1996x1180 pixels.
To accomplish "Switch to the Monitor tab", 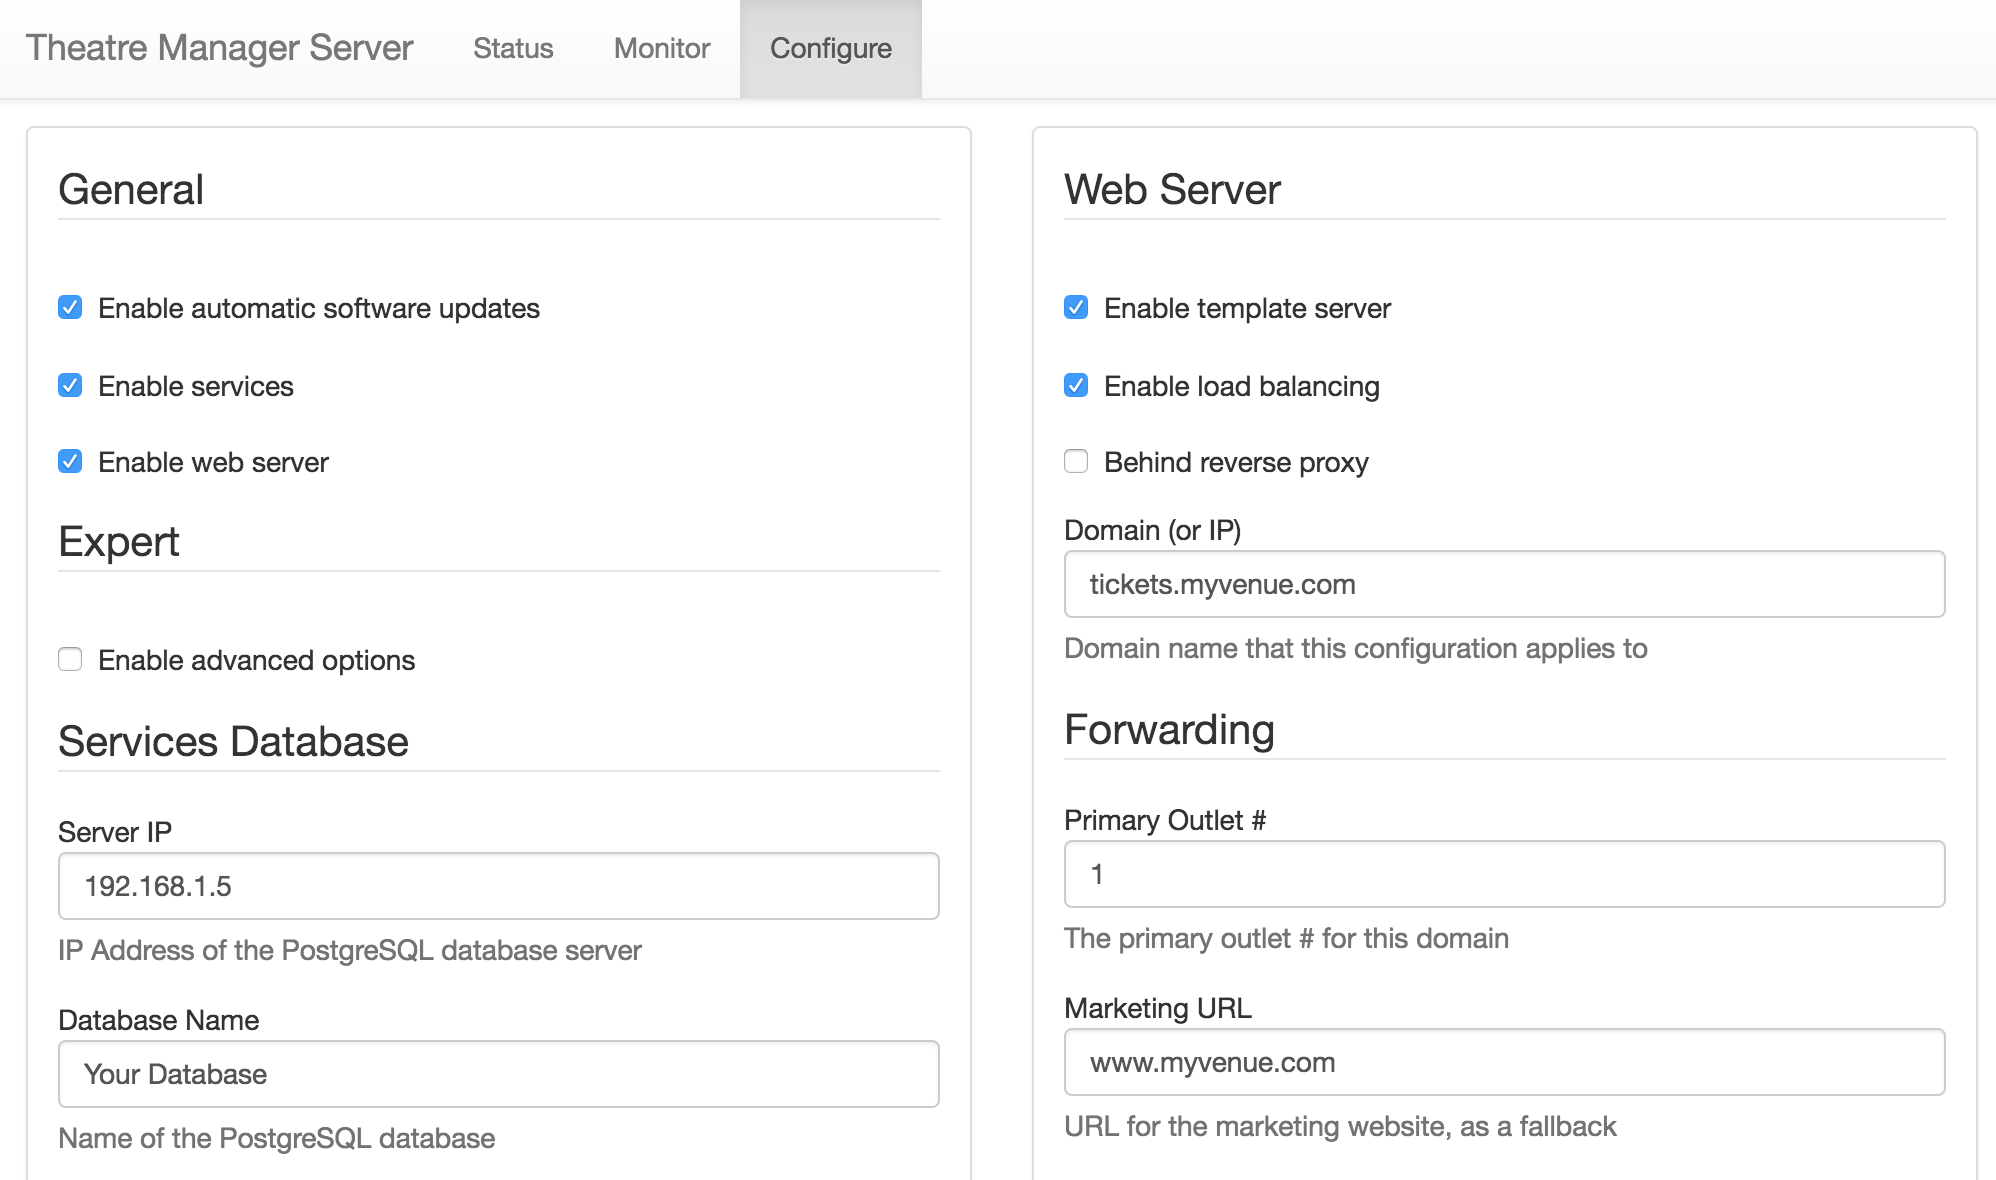I will tap(662, 48).
